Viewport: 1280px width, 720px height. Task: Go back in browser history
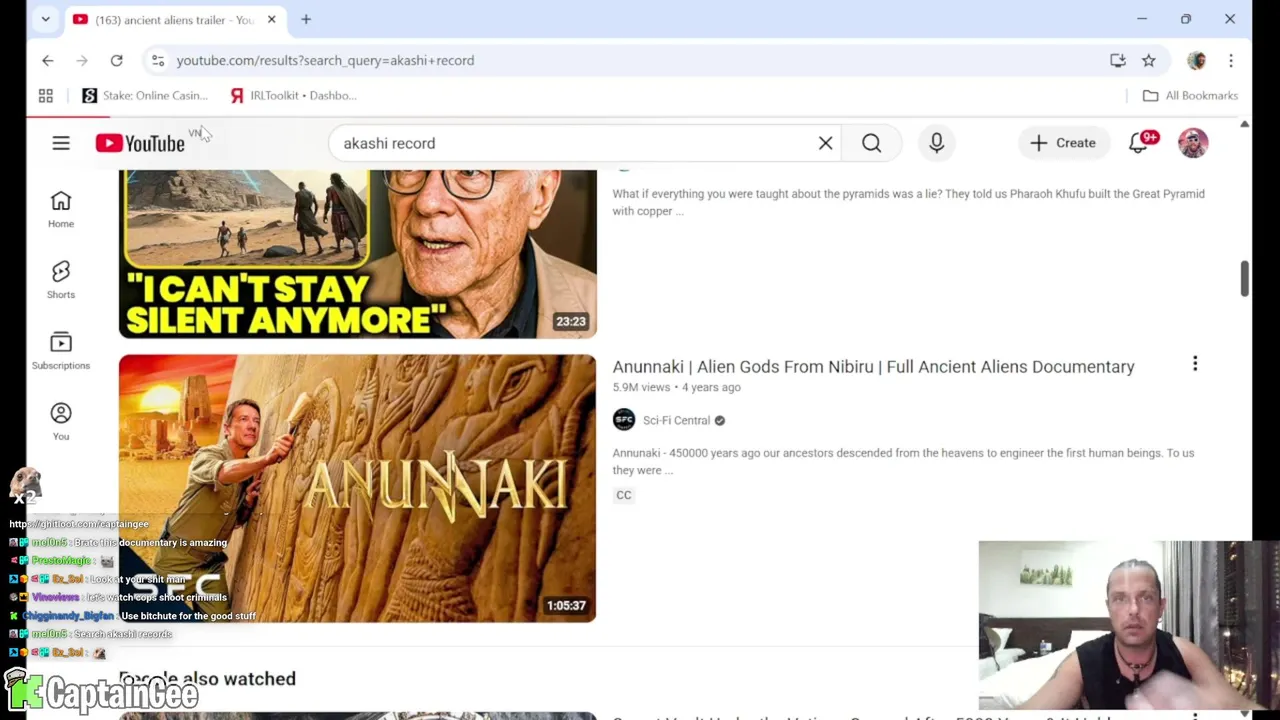47,60
